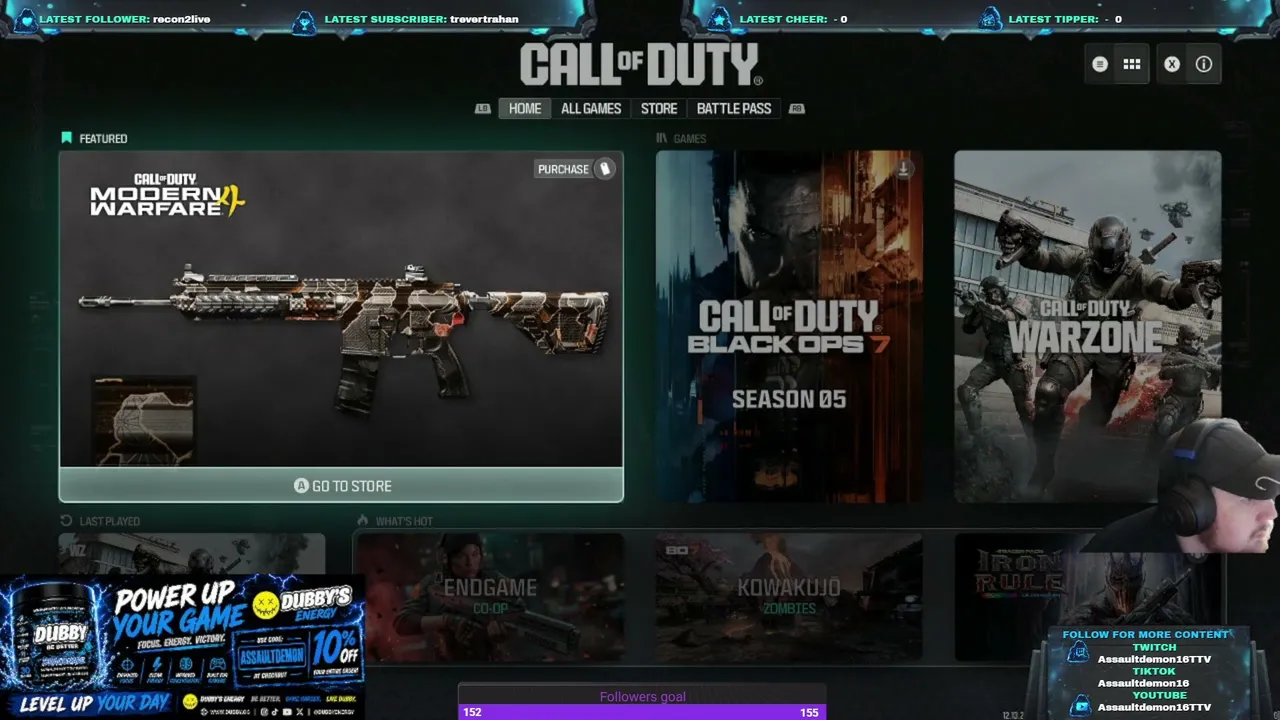Screen dimensions: 1280x720
Task: Open the list menu icon at top right
Action: pyautogui.click(x=1100, y=64)
